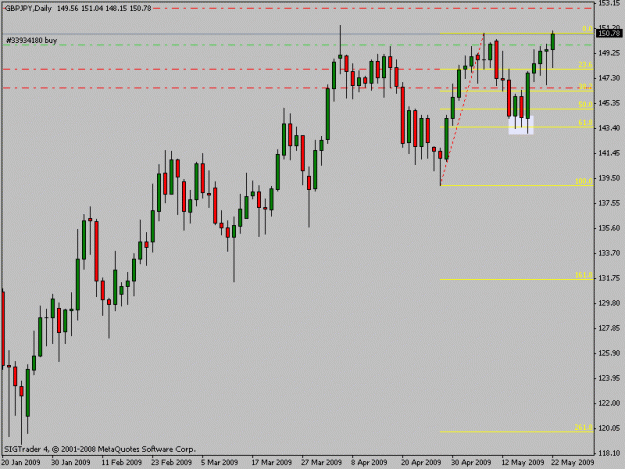Click the 20 Apr 2009 date label
625x469 pixels.
(x=421, y=463)
